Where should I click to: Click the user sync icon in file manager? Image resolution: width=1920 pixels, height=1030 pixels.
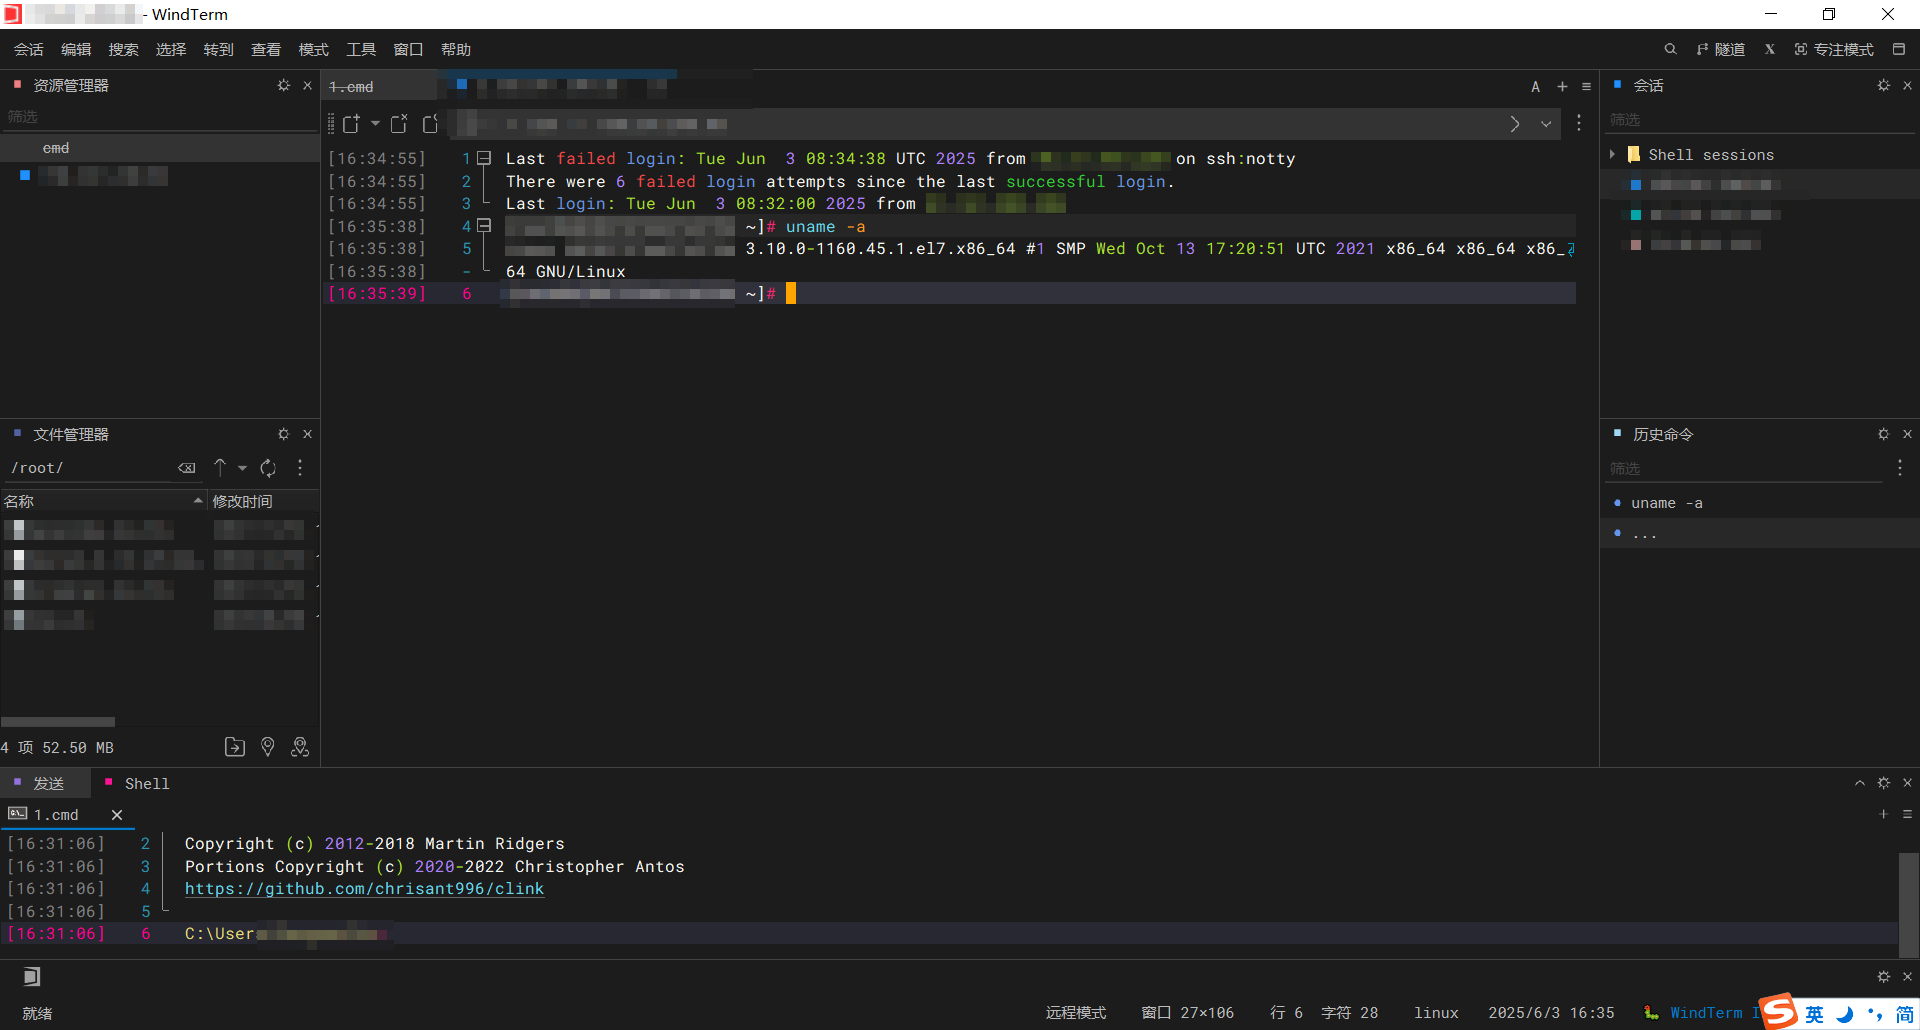coord(299,747)
